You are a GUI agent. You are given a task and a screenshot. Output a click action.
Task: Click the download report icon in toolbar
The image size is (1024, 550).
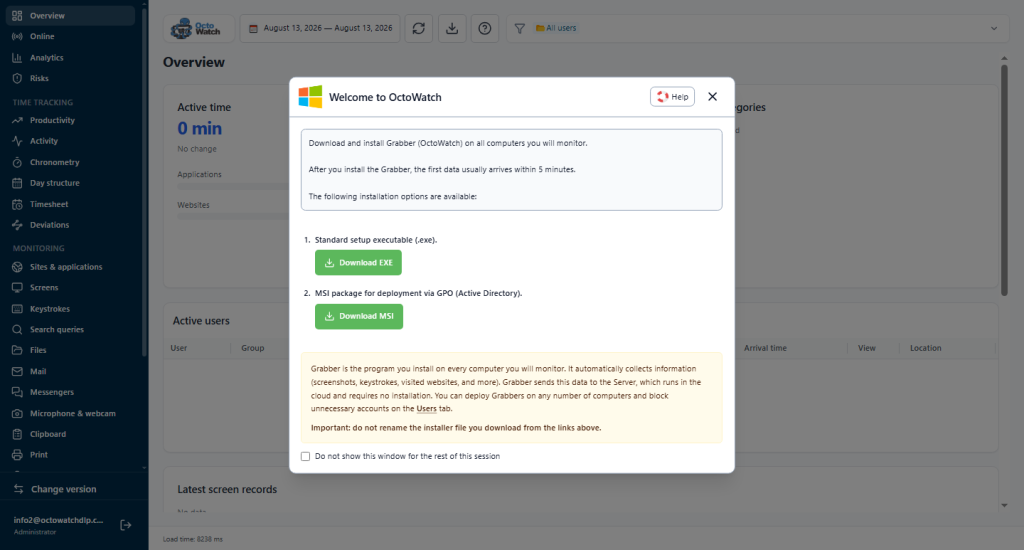452,29
